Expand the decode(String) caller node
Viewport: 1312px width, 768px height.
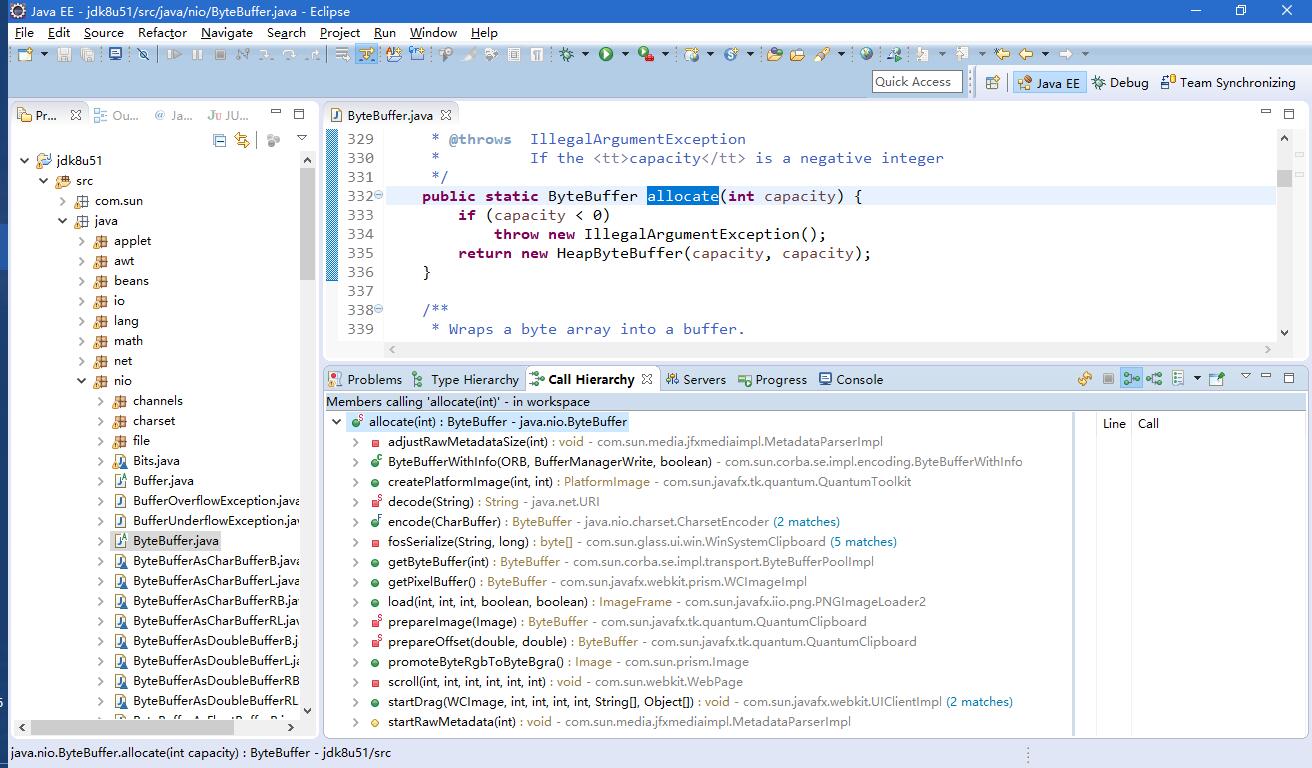pyautogui.click(x=356, y=502)
